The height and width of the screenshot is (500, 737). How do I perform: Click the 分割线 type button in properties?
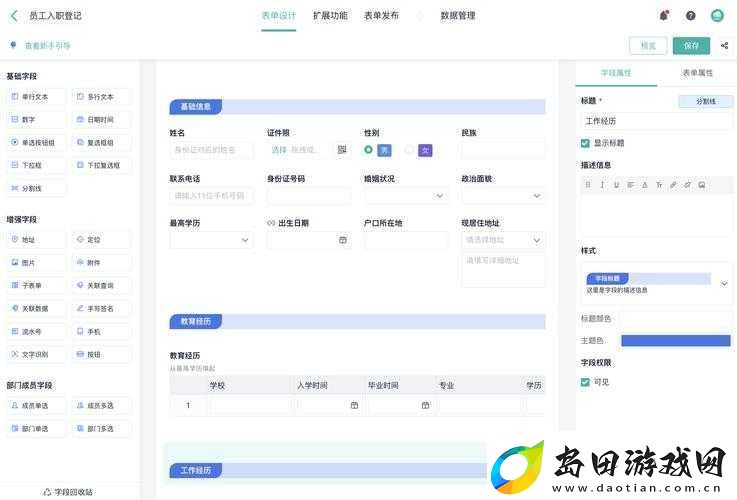(x=706, y=101)
